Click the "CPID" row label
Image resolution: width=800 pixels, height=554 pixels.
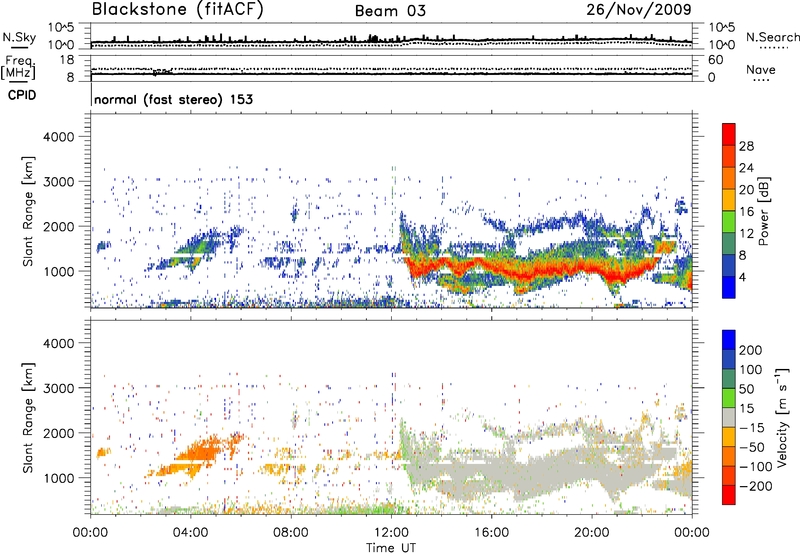(22, 95)
